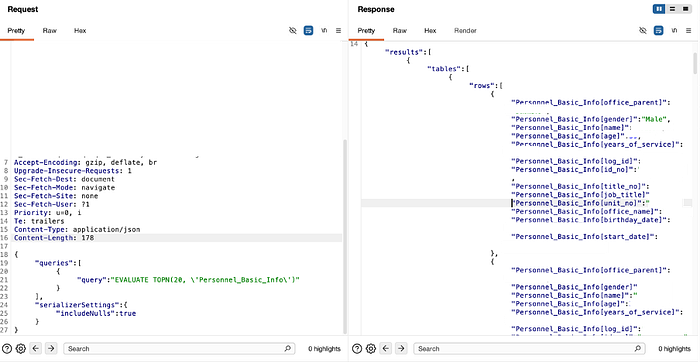700x362 pixels.
Task: Click the Upgrade-Insecure-Requests header line
Action: pos(73,171)
